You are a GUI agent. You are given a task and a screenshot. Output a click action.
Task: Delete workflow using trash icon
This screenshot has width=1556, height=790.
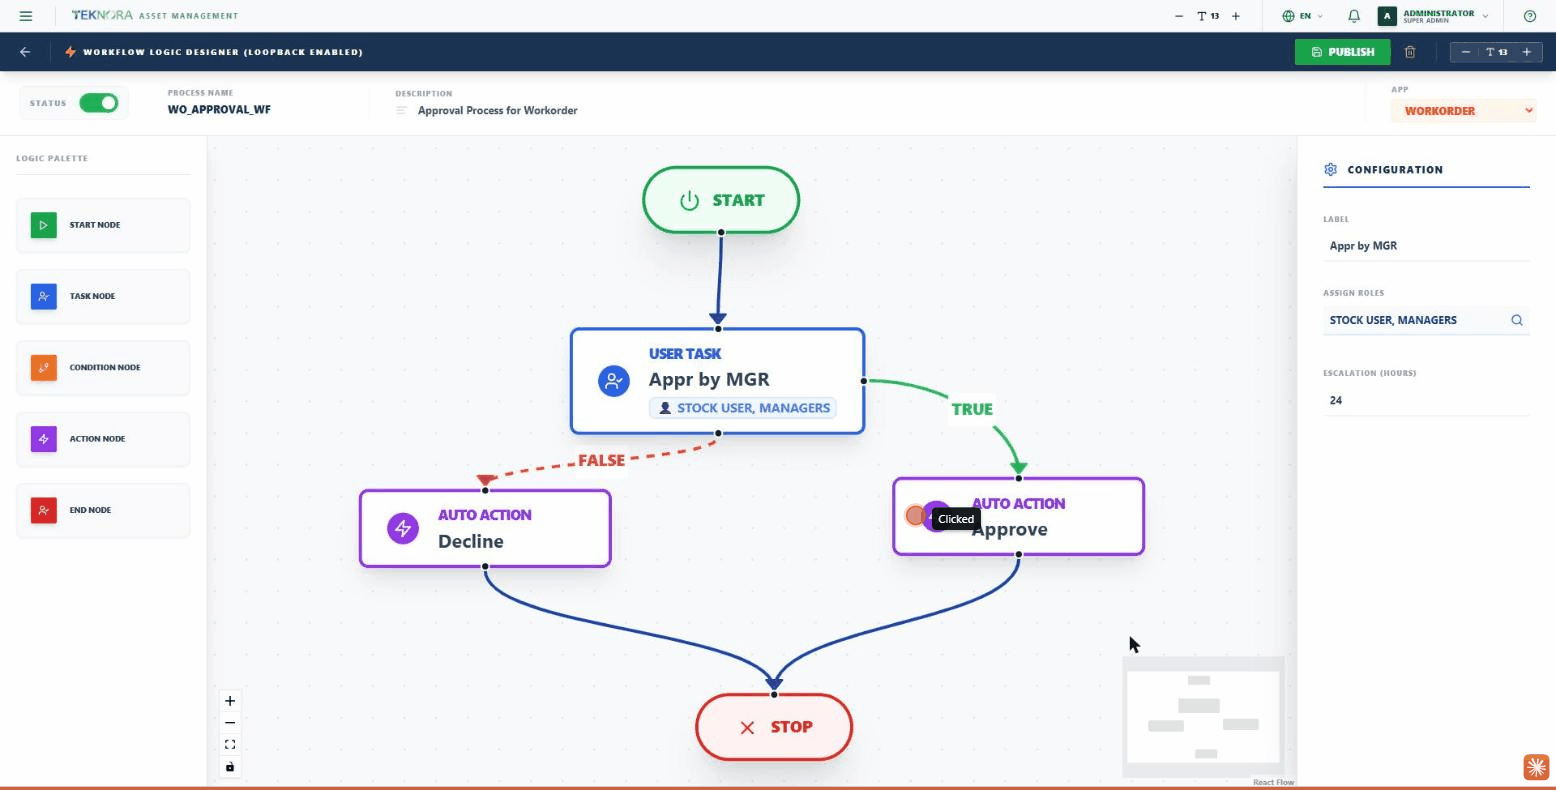click(x=1410, y=52)
